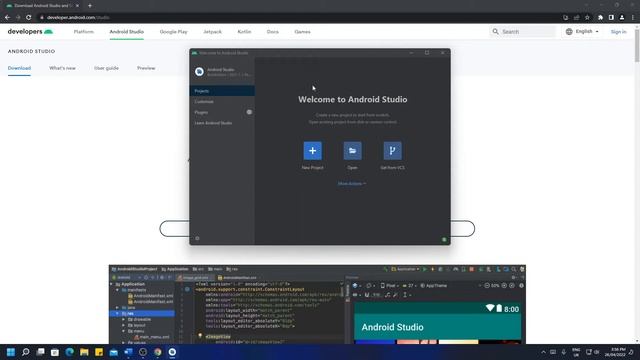Switch to the Download tab
Viewport: 640px width, 360px height.
(19, 68)
